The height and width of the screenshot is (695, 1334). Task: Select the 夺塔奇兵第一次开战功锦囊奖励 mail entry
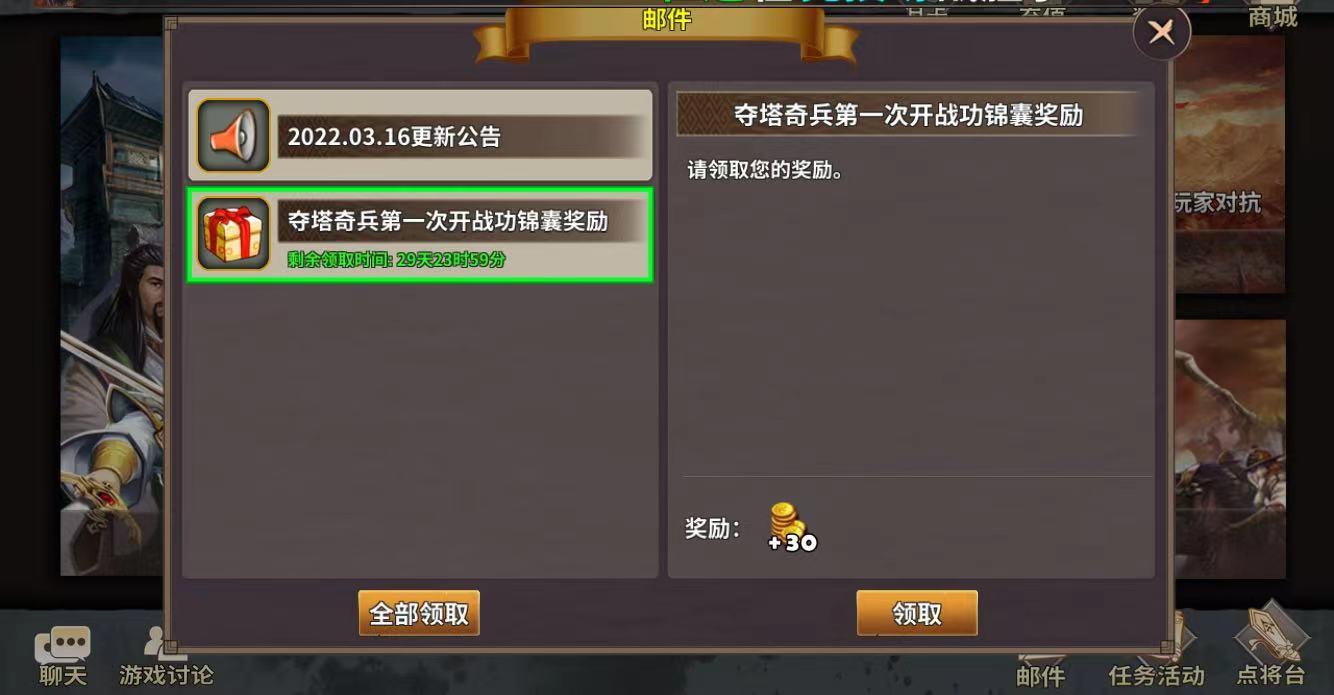tap(420, 234)
